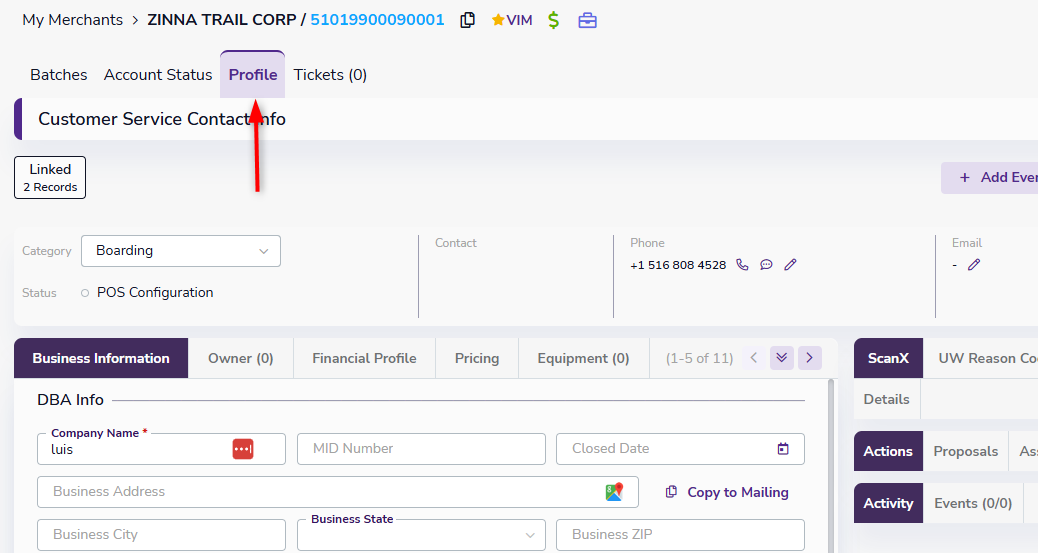Screen dimensions: 1038x553
Task: Click the VIM star icon
Action: 498,20
